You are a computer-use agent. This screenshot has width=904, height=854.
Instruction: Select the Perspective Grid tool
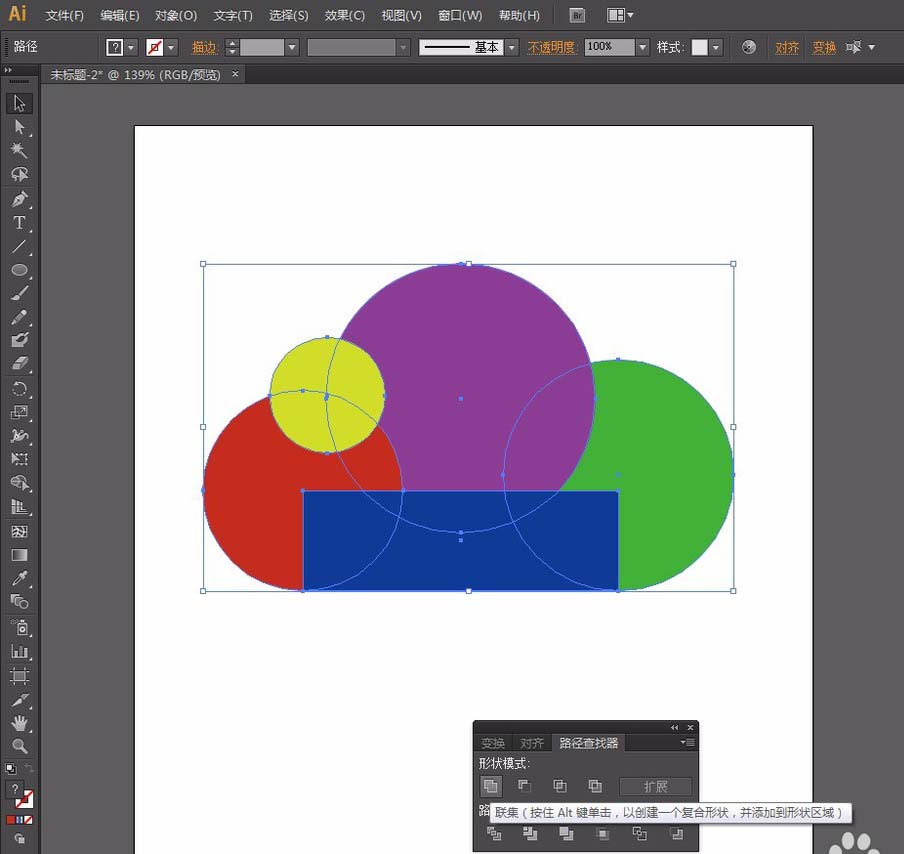pos(20,507)
